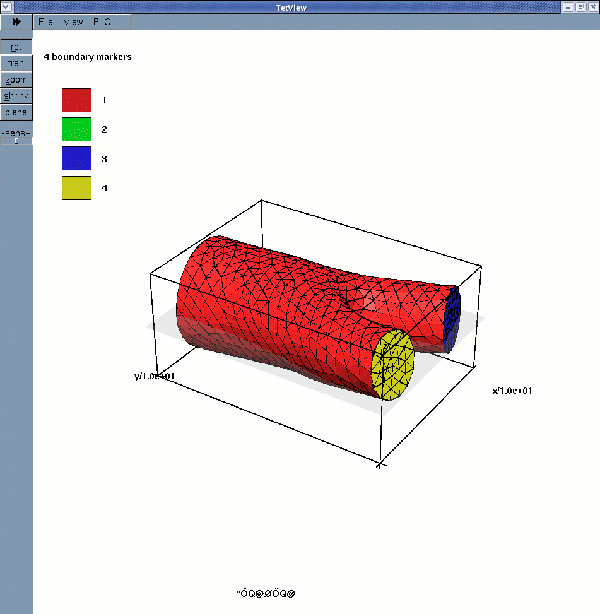Click the small field under the Paras label
The width and height of the screenshot is (600, 614).
click(16, 141)
